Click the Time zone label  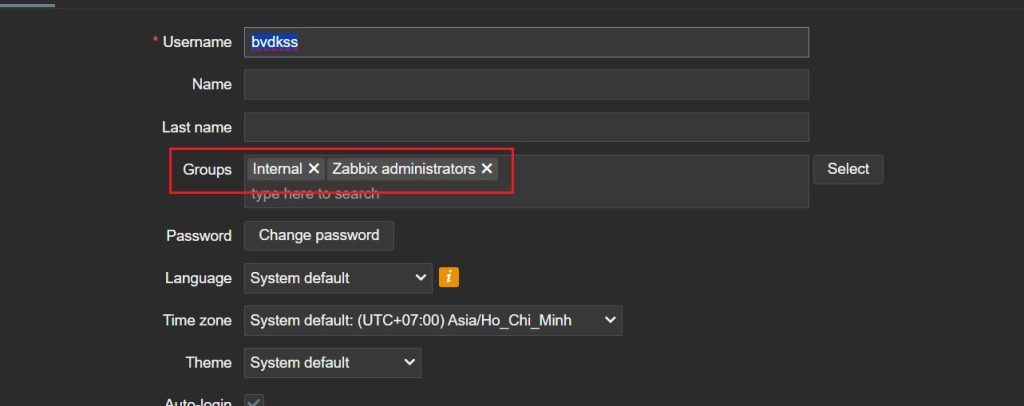pos(197,320)
